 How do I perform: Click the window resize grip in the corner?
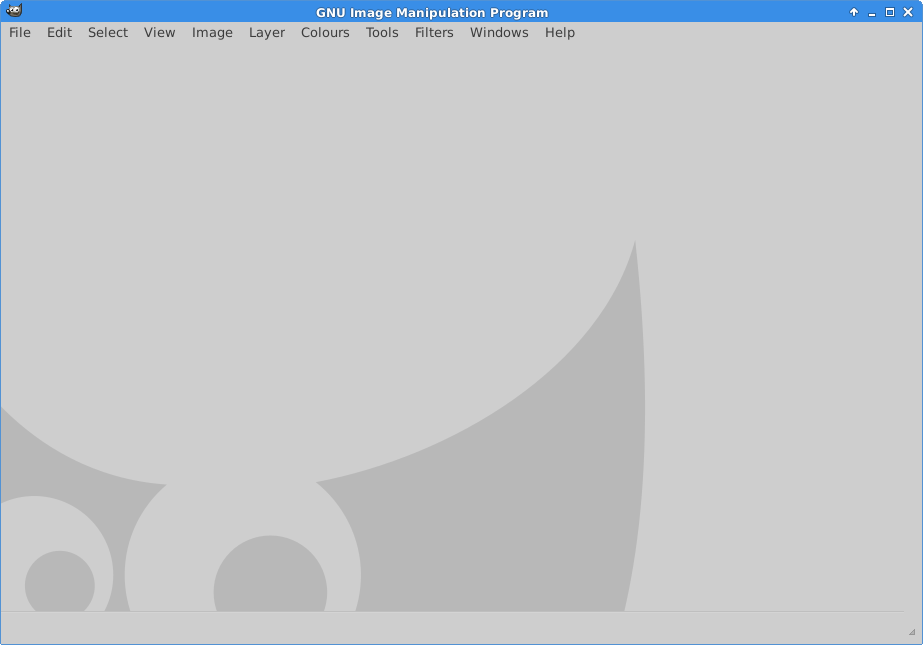click(x=912, y=632)
